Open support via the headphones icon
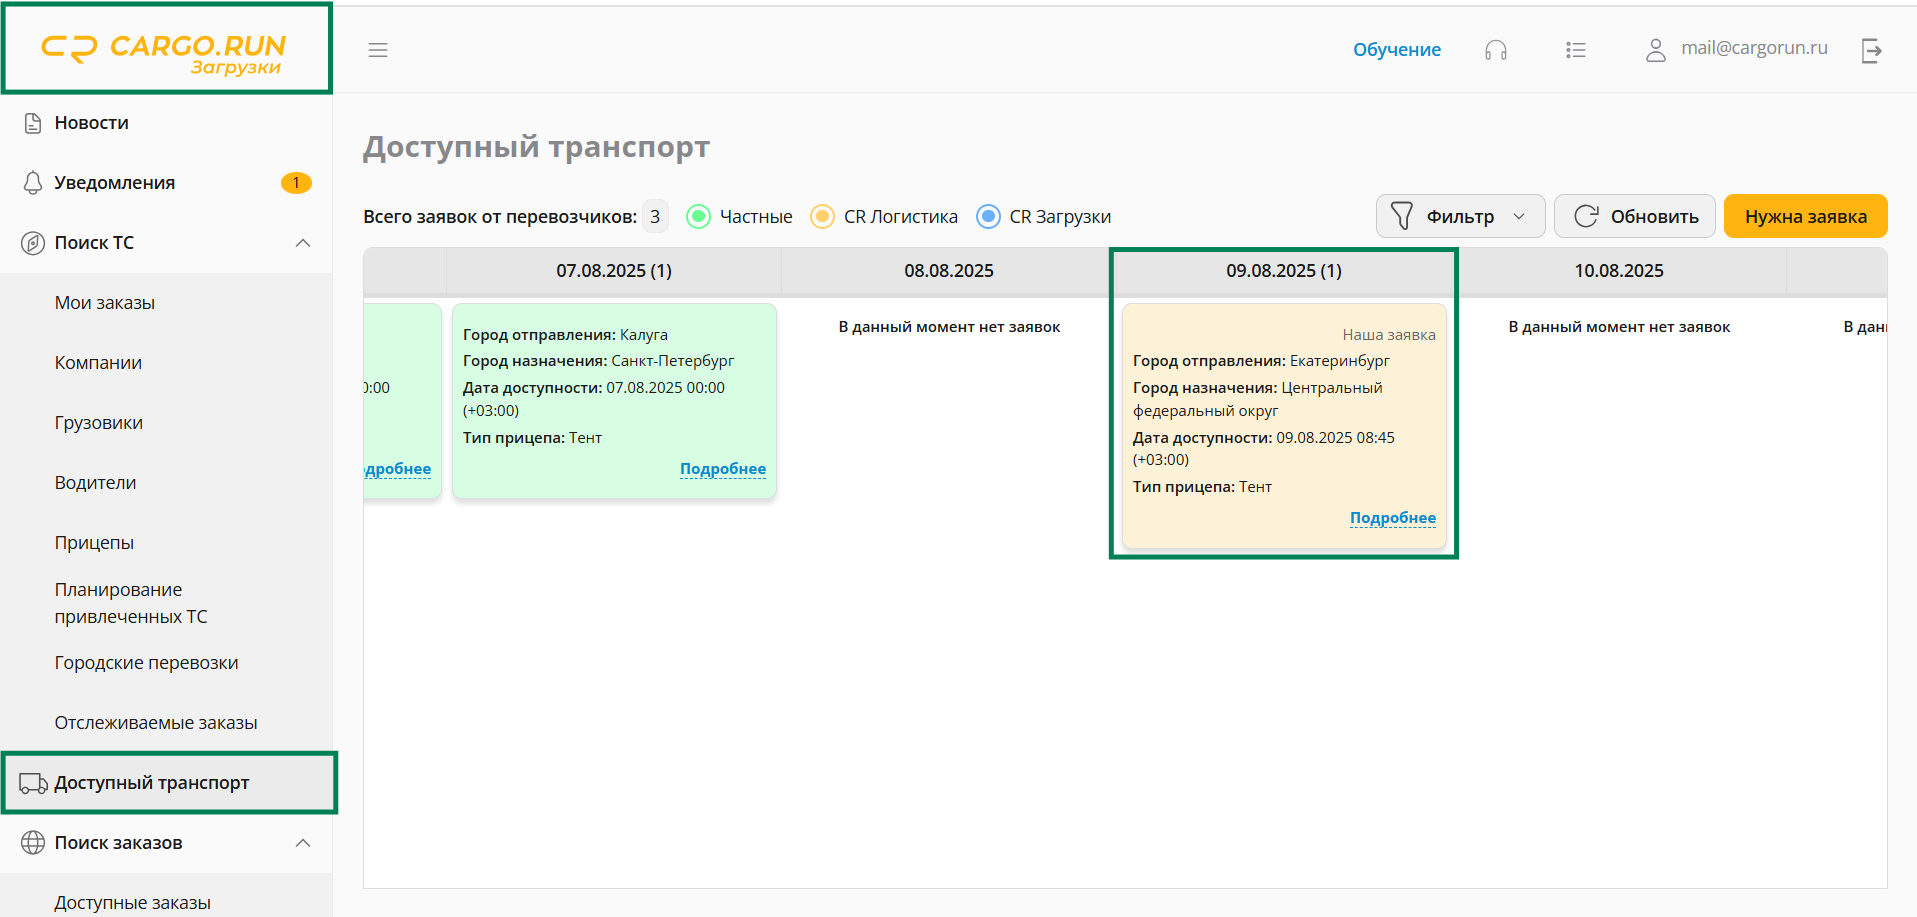1917x917 pixels. coord(1495,50)
